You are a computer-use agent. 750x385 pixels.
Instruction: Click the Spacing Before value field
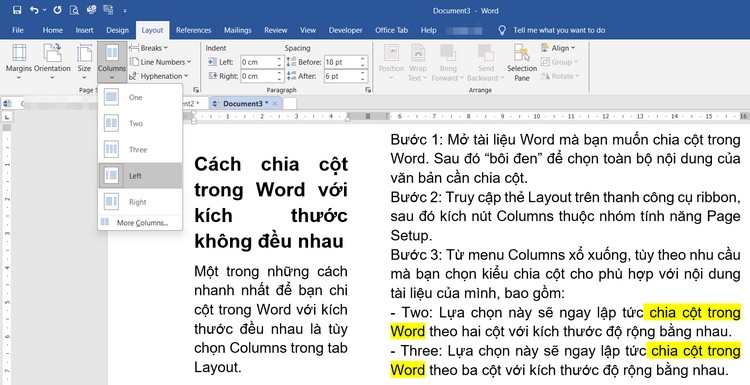tap(341, 62)
